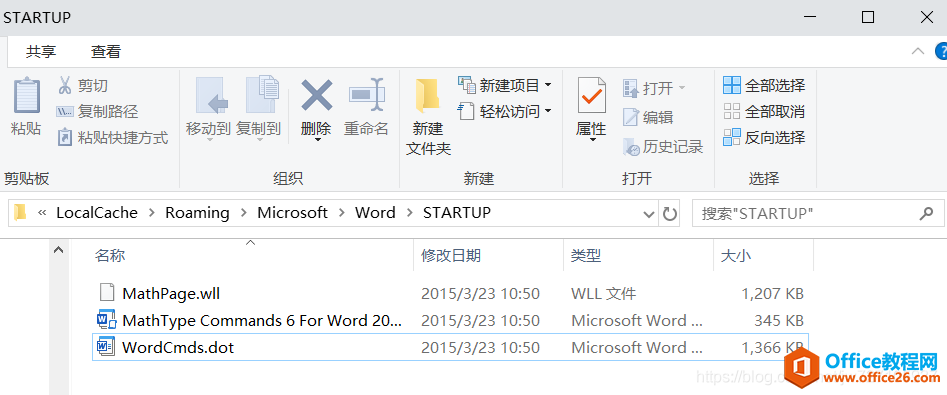
Task: Click the Edit (编辑) command
Action: pos(648,117)
